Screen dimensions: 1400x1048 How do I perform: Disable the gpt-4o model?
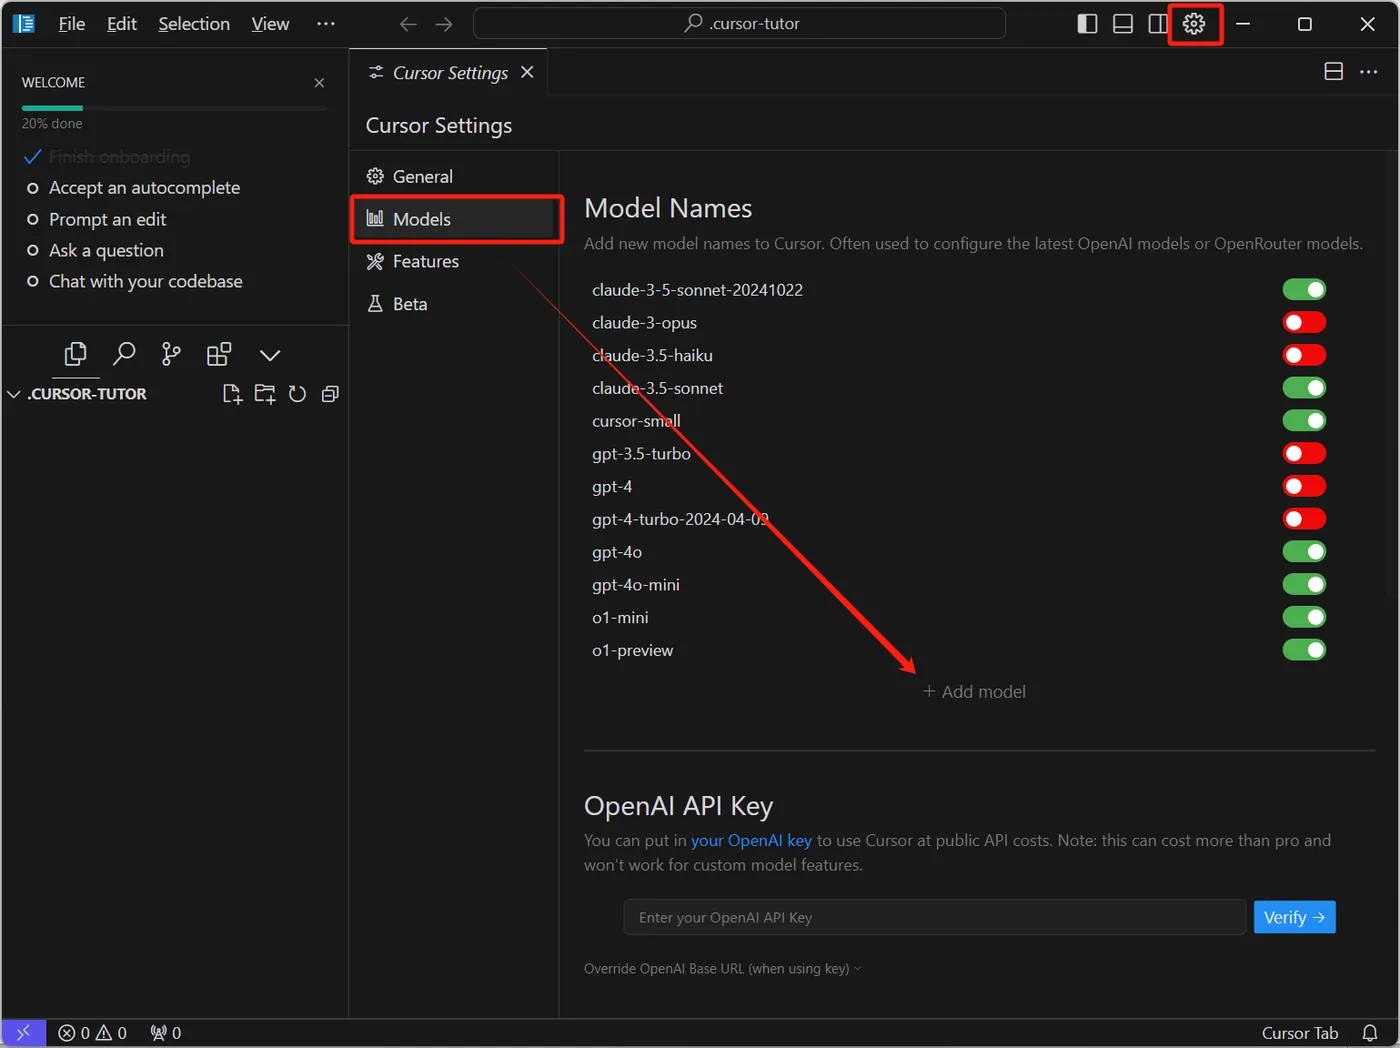pos(1304,552)
